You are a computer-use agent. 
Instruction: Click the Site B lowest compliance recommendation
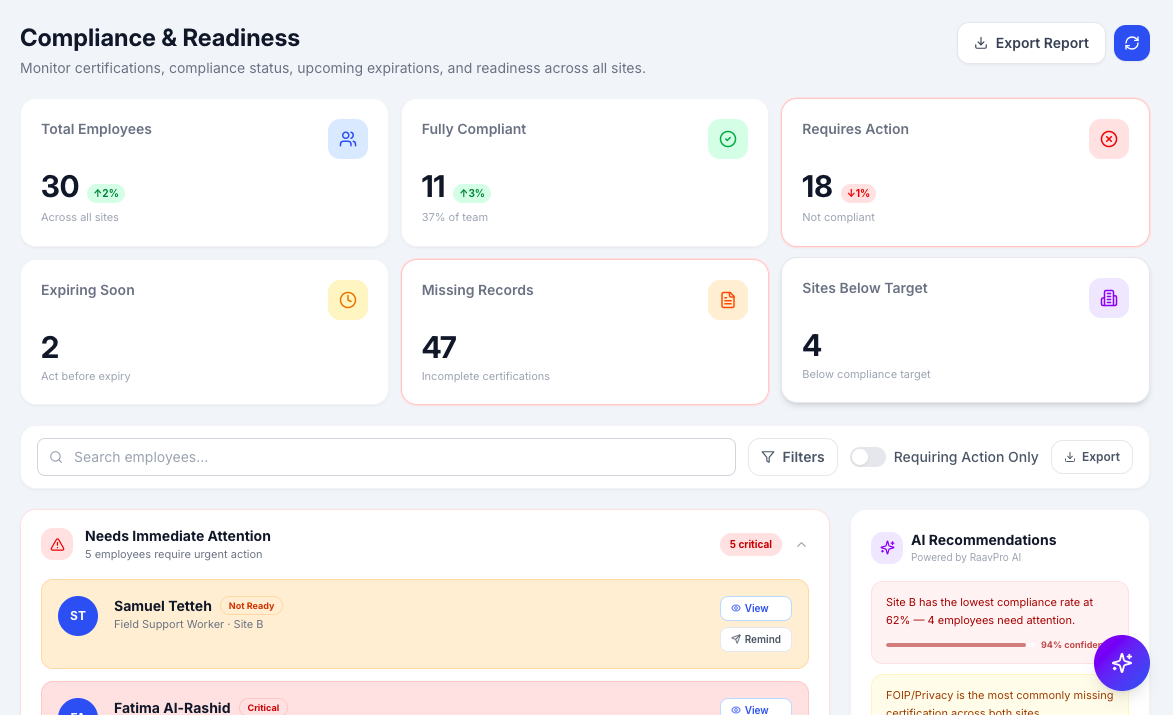pos(999,622)
